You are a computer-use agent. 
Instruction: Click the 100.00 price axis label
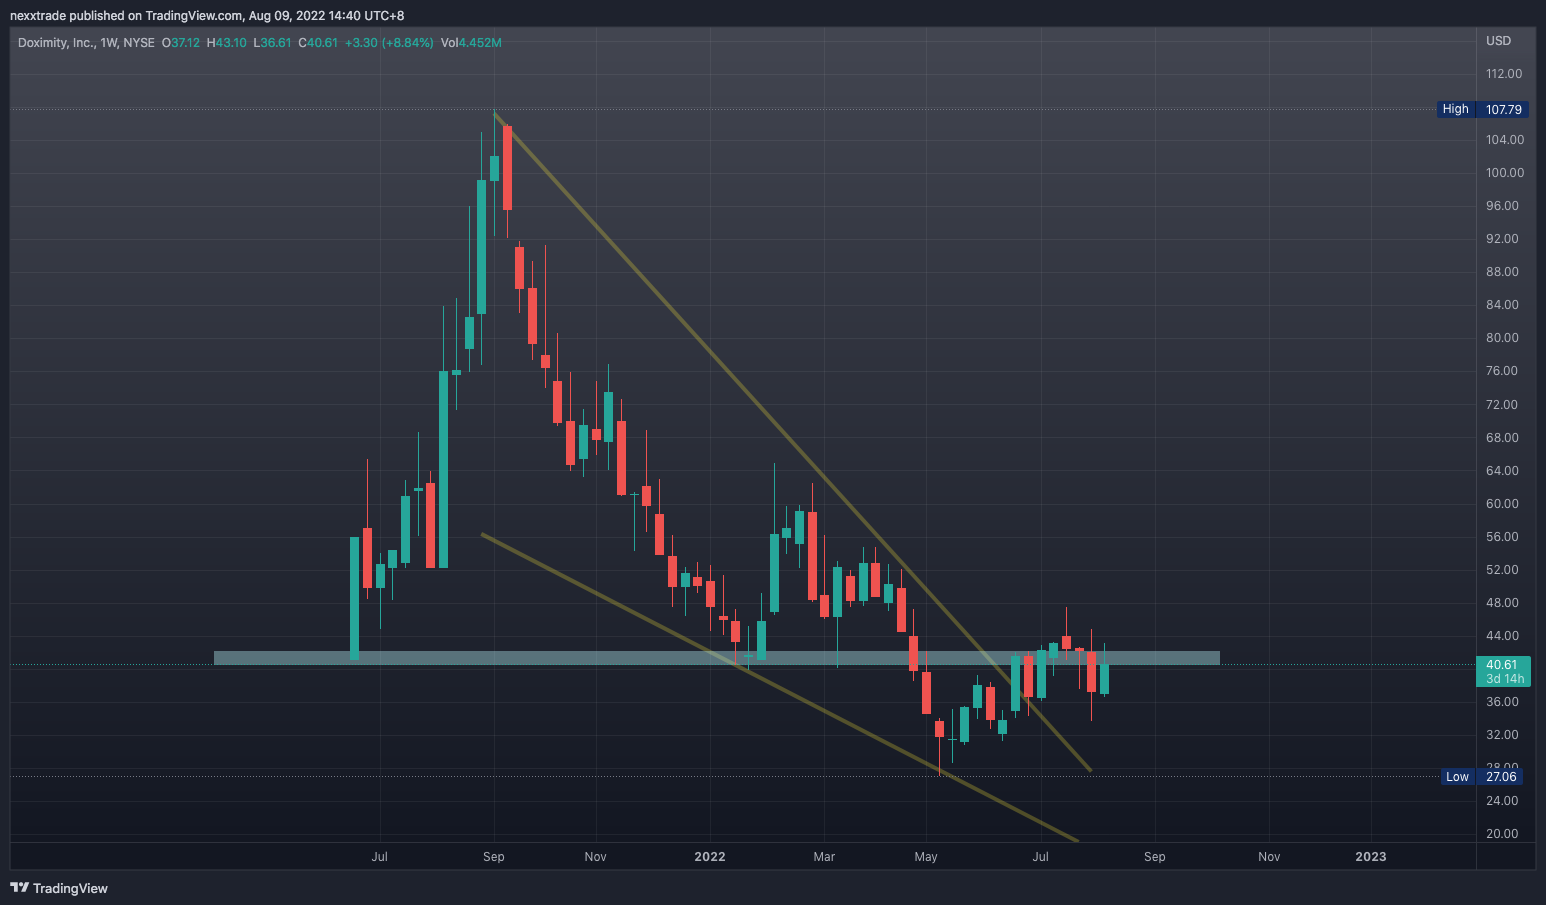coord(1504,173)
